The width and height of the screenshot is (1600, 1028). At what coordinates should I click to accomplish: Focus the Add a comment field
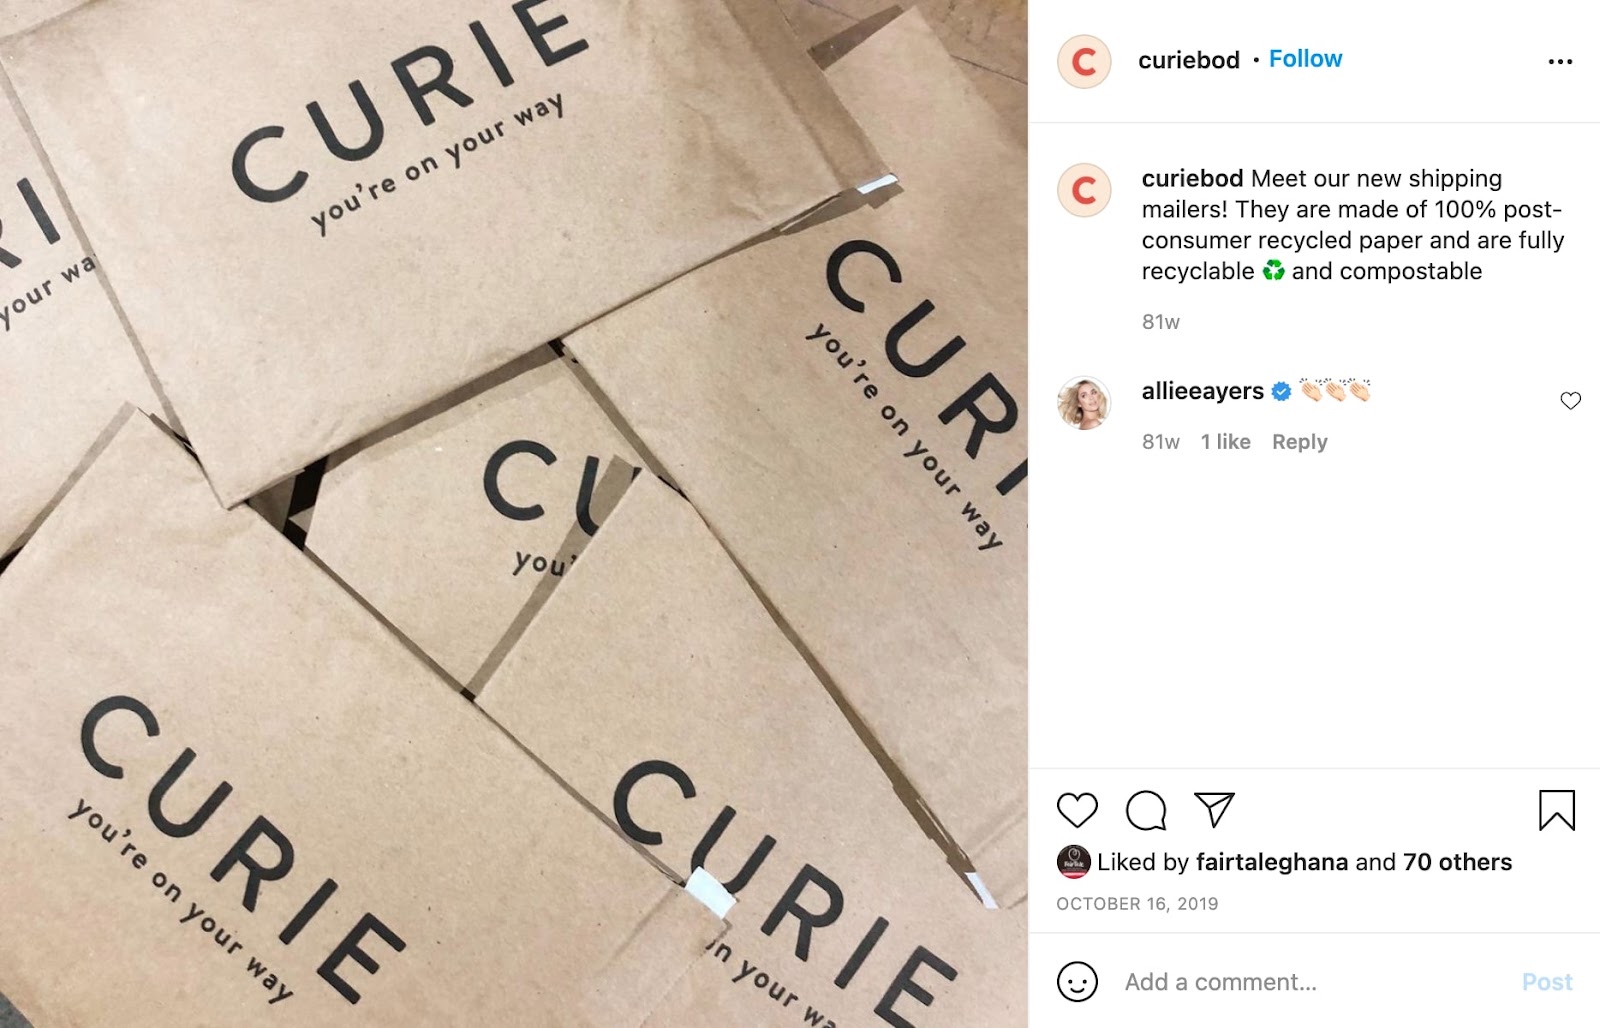tap(1310, 982)
